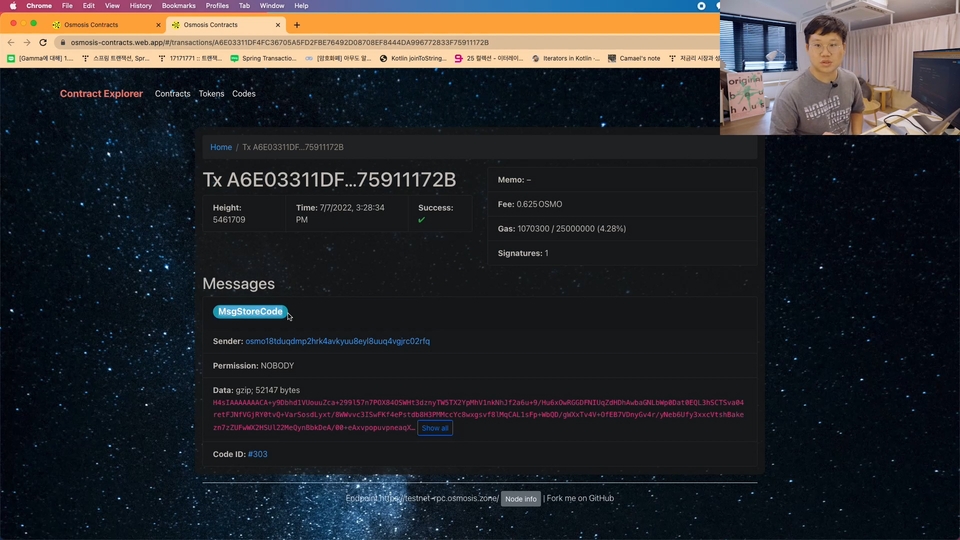This screenshot has height=540, width=960.
Task: Open the Profiles menu
Action: (x=217, y=6)
